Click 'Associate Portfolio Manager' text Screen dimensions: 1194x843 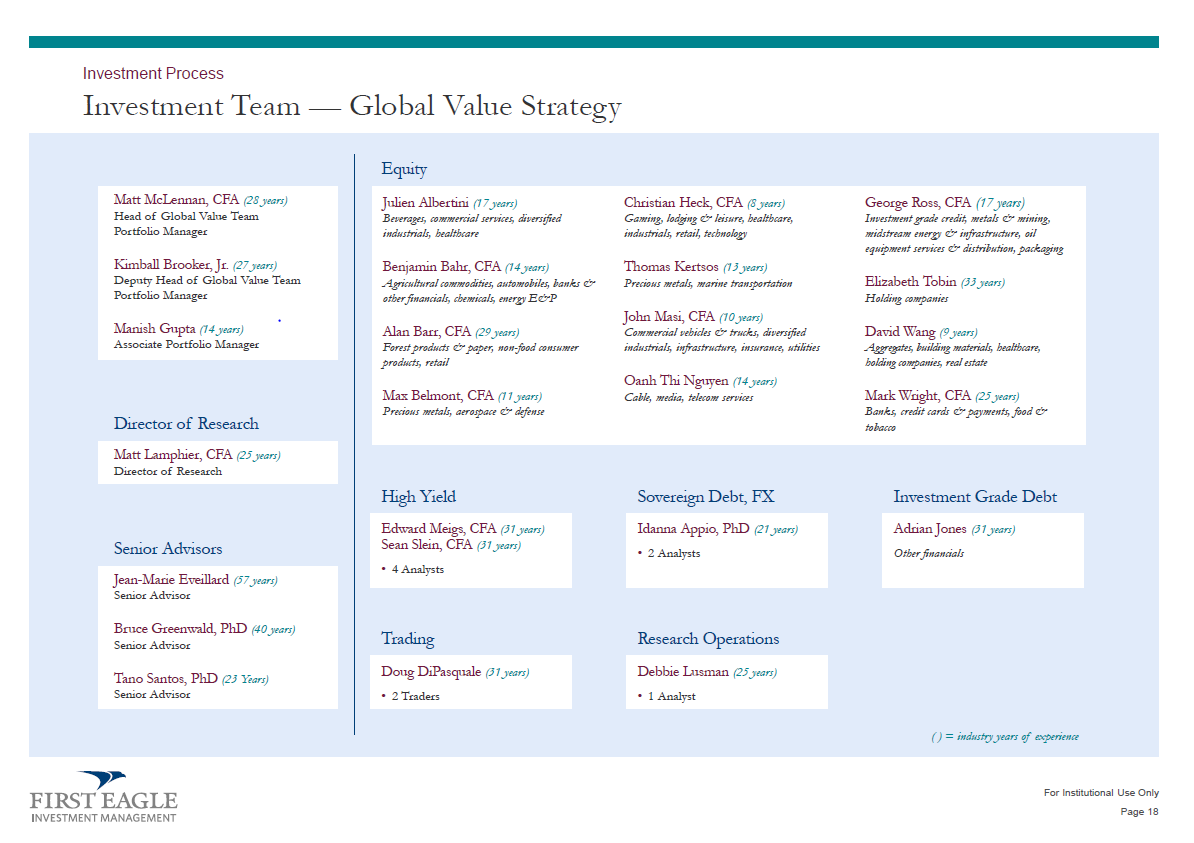[187, 344]
